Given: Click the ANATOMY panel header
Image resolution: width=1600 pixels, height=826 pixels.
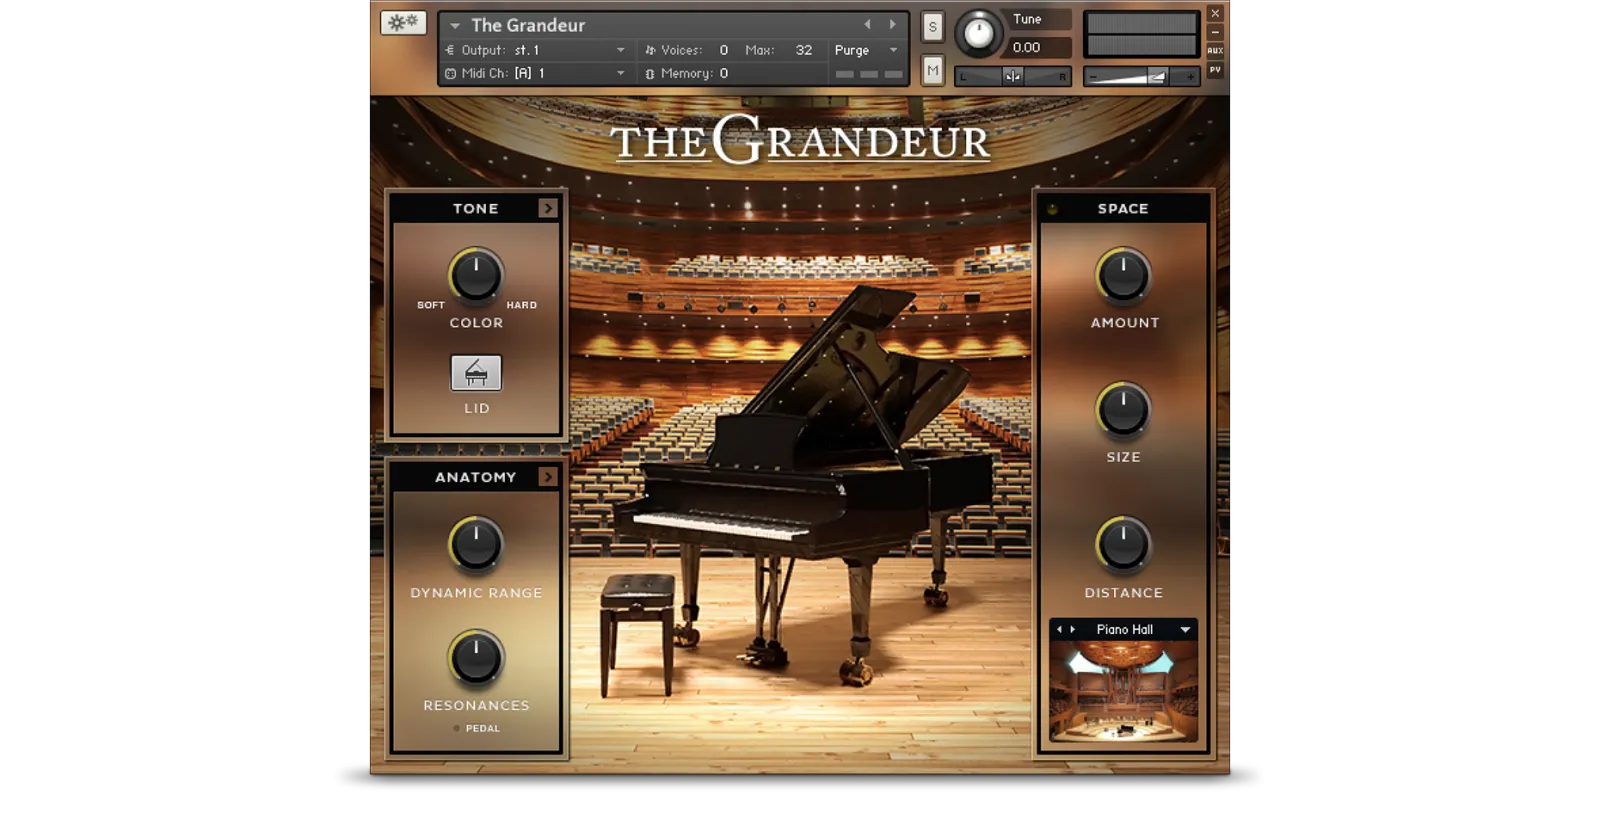Looking at the screenshot, I should [475, 477].
